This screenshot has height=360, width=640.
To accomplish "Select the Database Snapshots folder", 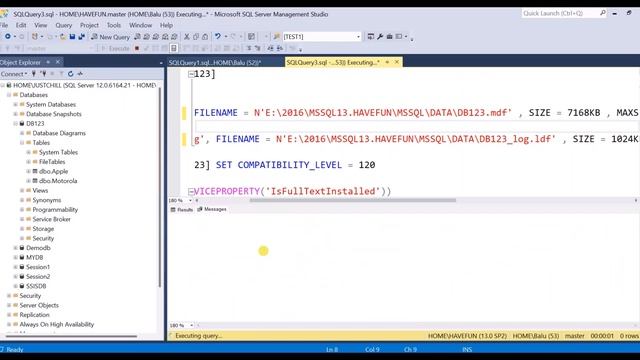I will pyautogui.click(x=53, y=114).
